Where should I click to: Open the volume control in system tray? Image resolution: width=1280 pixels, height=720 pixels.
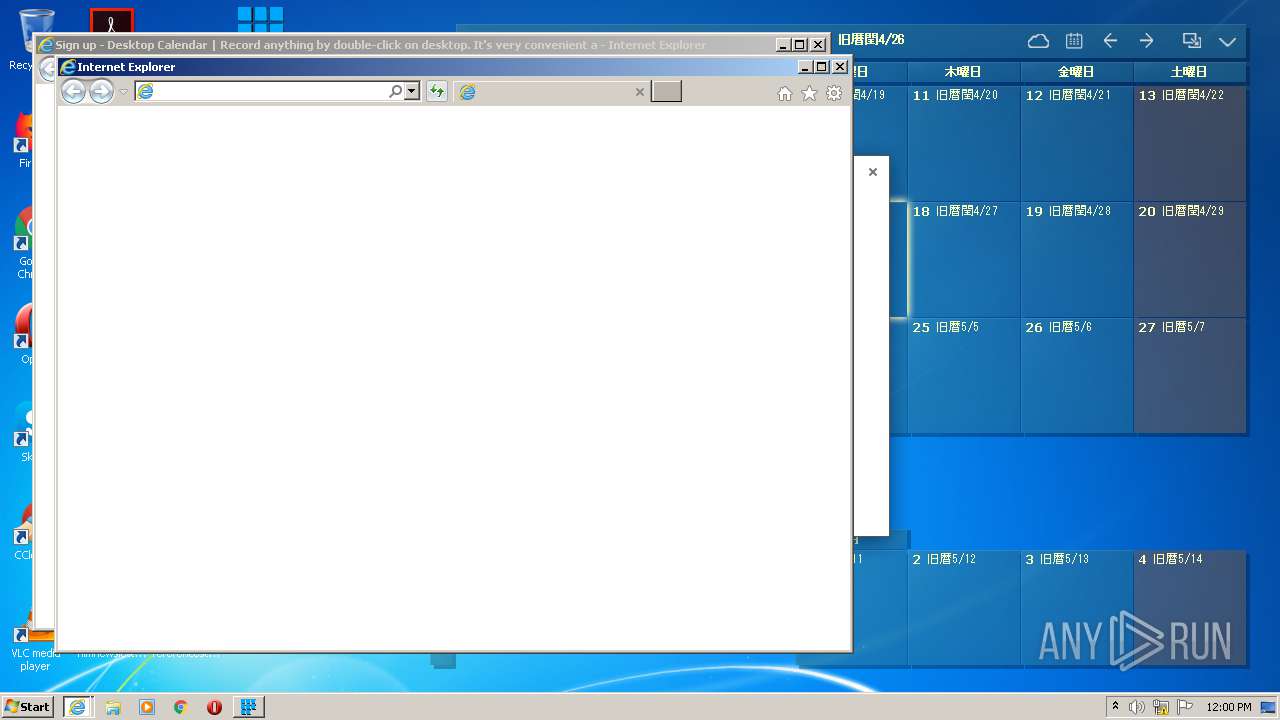point(1137,707)
